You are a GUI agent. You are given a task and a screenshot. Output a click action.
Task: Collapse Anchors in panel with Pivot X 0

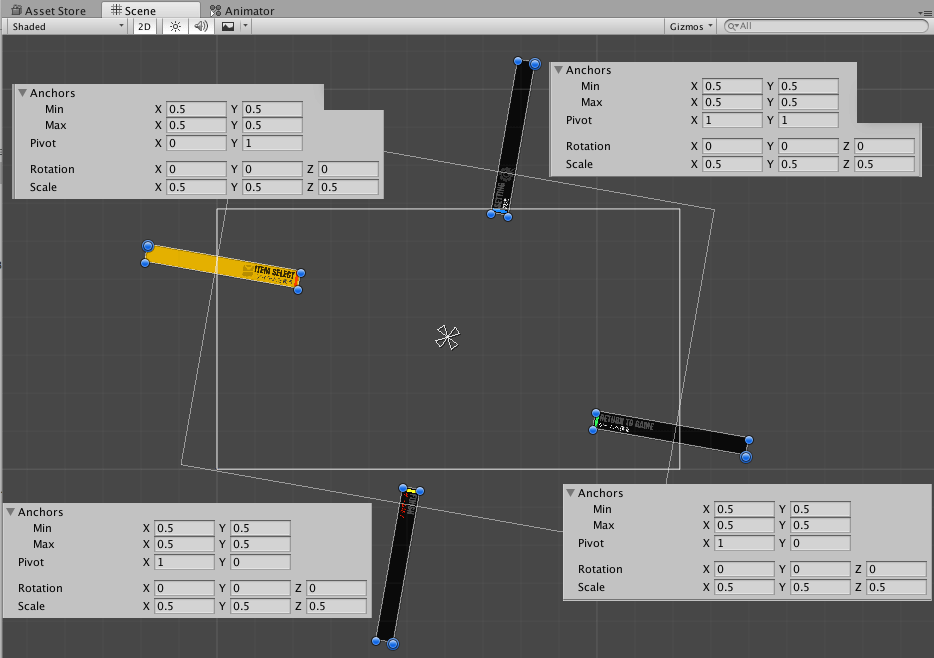[x=23, y=93]
